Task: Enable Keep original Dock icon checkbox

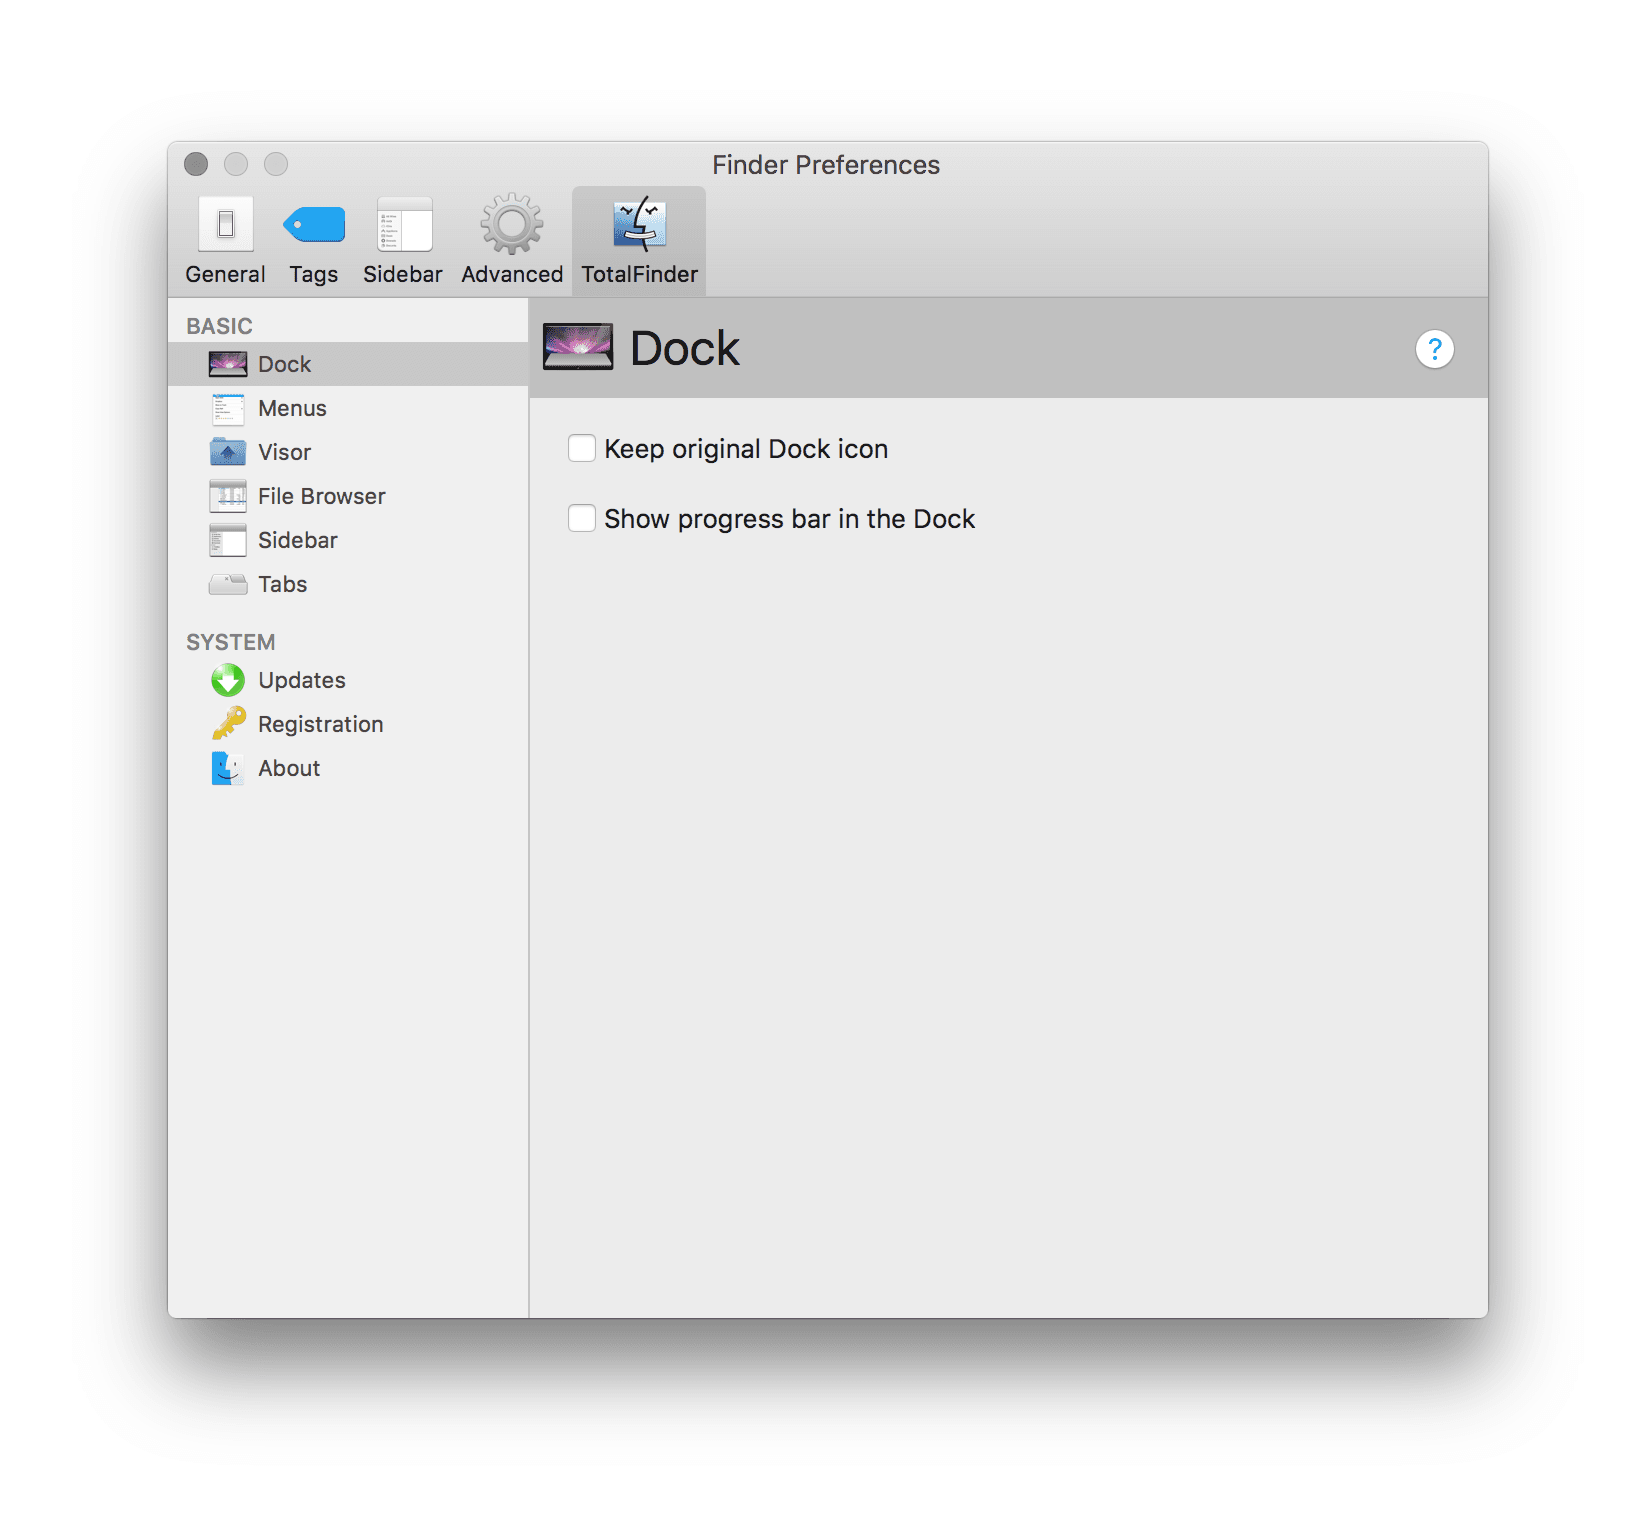Action: 582,448
